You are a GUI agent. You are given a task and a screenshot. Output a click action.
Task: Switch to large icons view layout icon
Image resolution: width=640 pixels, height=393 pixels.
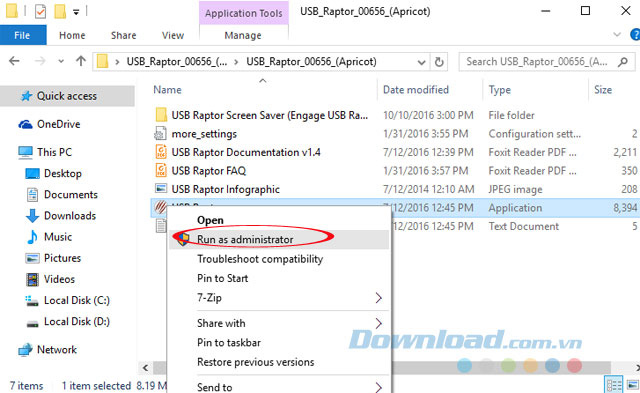632,385
